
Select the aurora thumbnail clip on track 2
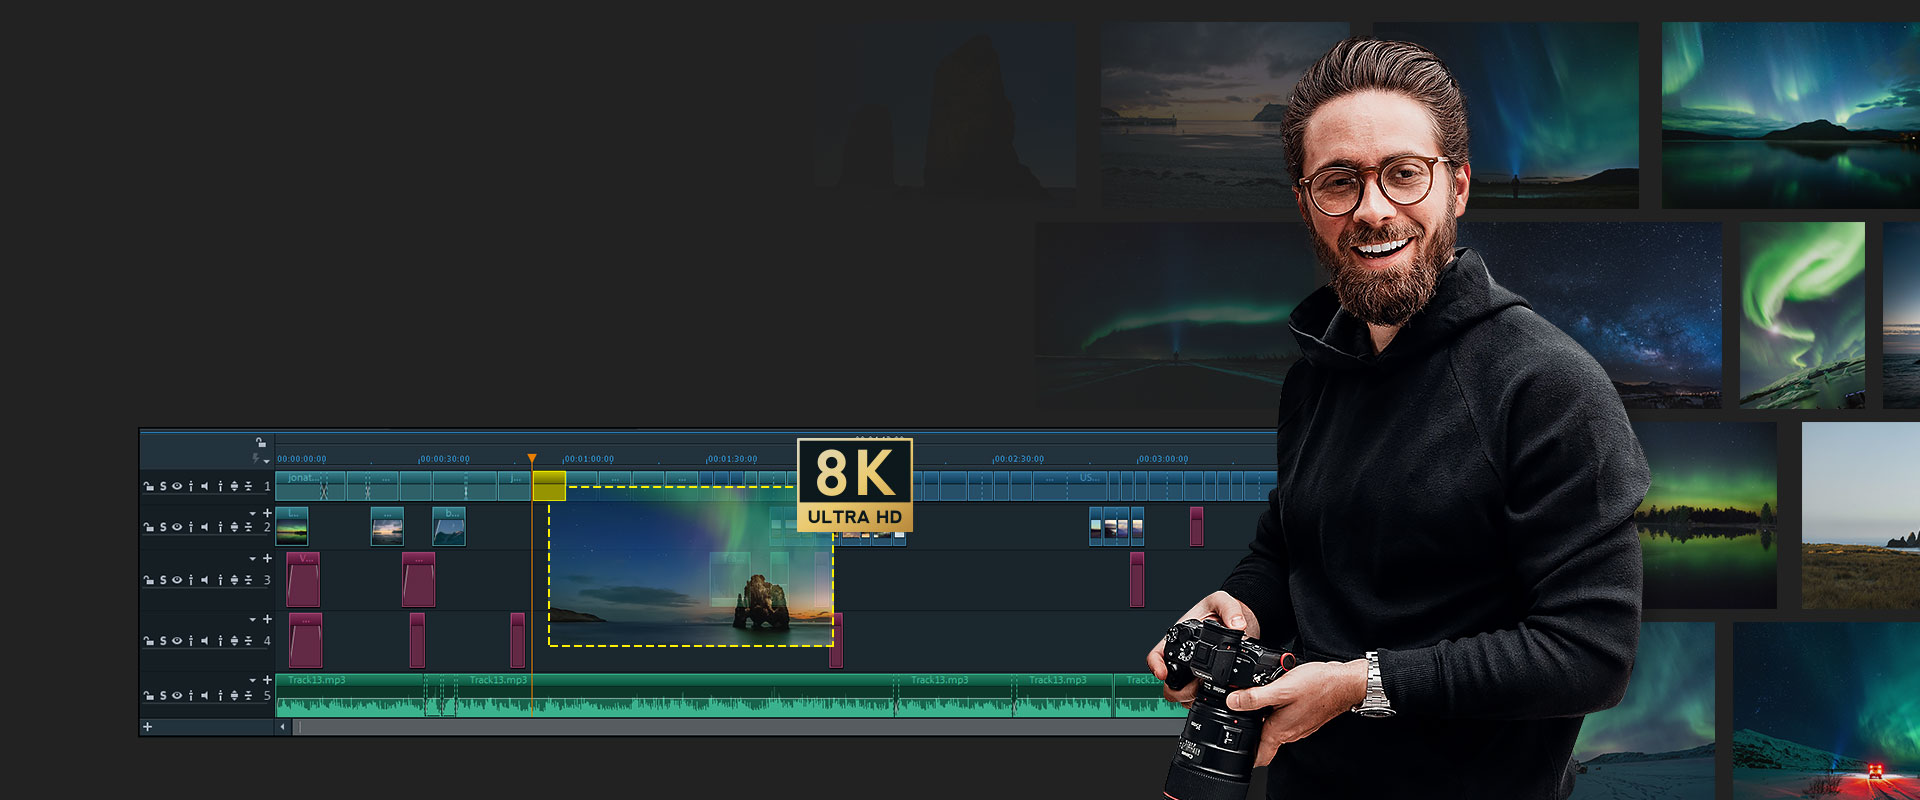(292, 526)
